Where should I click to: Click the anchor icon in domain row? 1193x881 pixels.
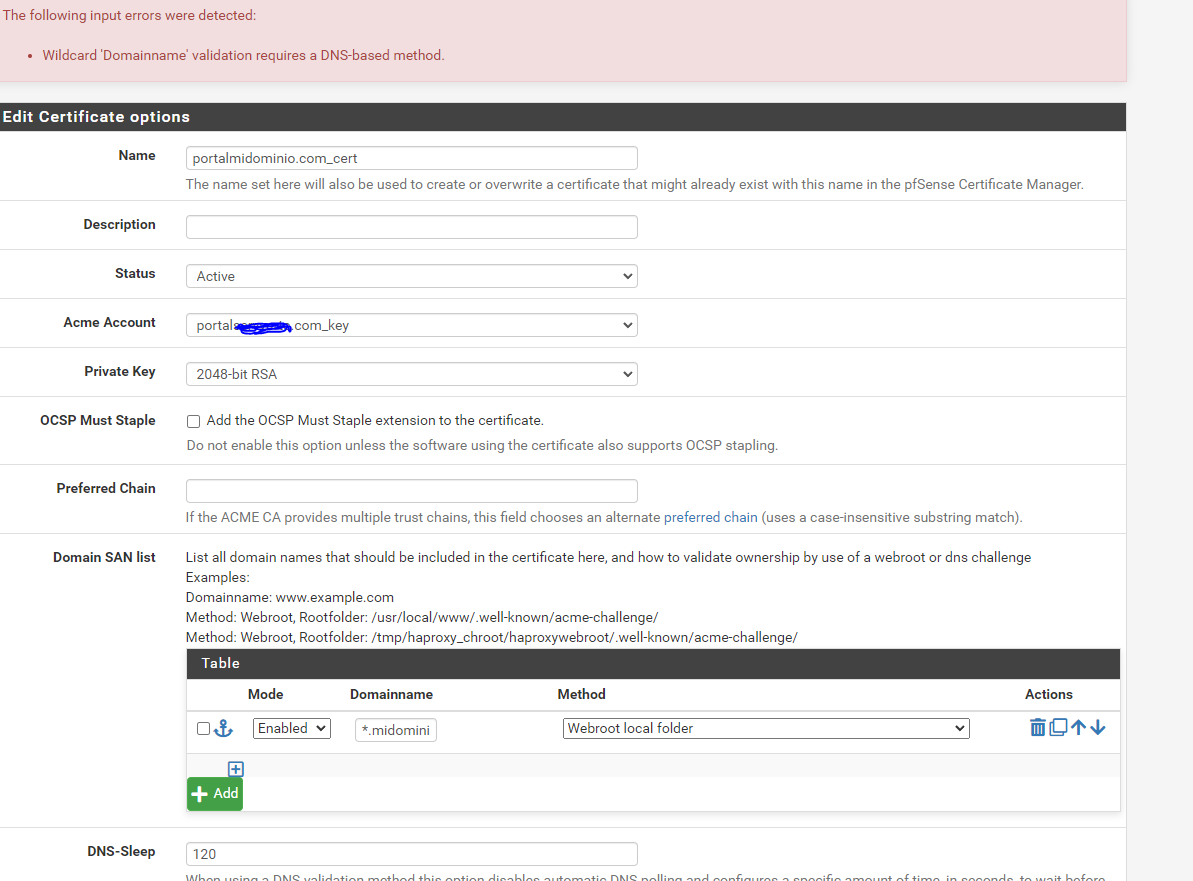pos(223,729)
